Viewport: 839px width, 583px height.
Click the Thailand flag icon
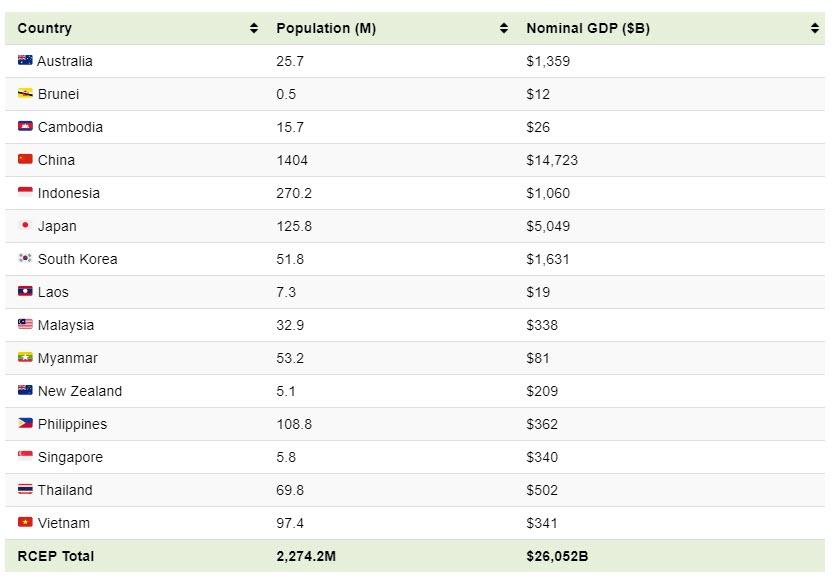pyautogui.click(x=25, y=490)
